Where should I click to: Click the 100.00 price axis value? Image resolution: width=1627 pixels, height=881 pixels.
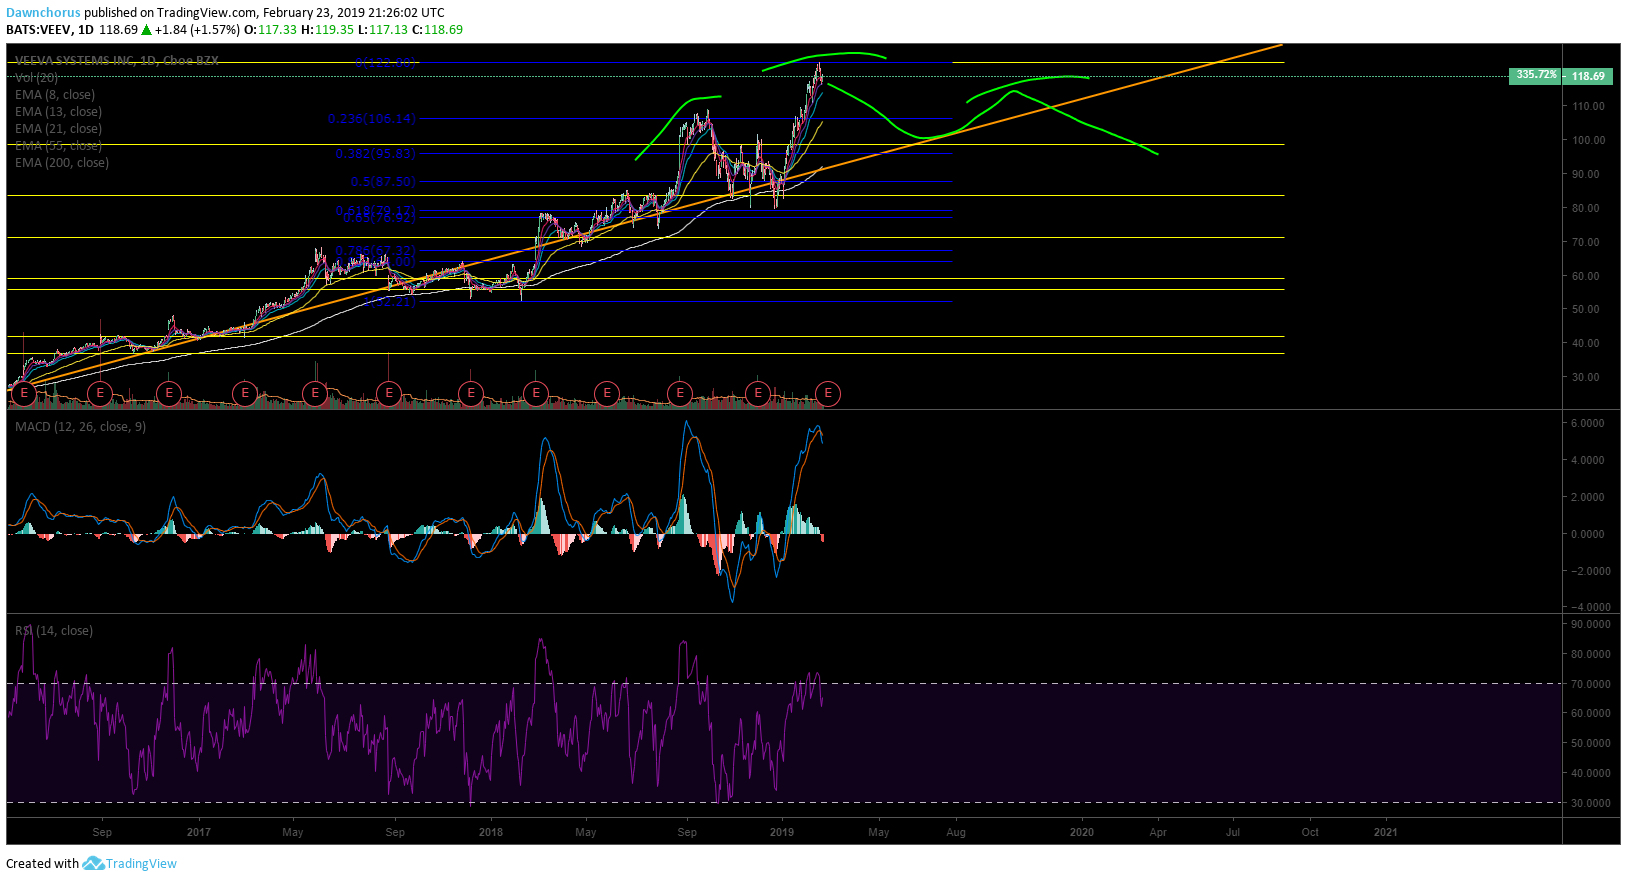(x=1588, y=140)
